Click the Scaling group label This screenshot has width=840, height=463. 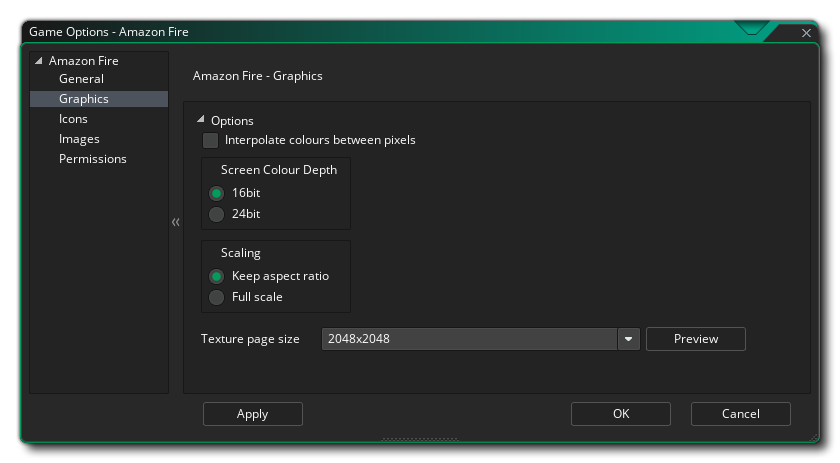pyautogui.click(x=241, y=253)
